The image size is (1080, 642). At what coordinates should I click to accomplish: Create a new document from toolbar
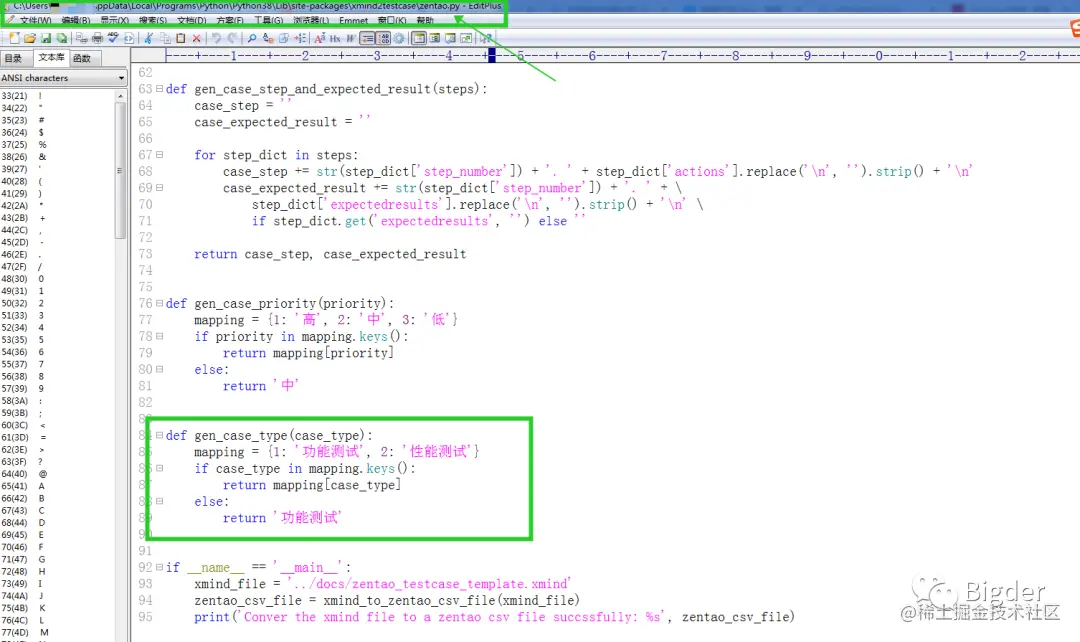click(14, 39)
